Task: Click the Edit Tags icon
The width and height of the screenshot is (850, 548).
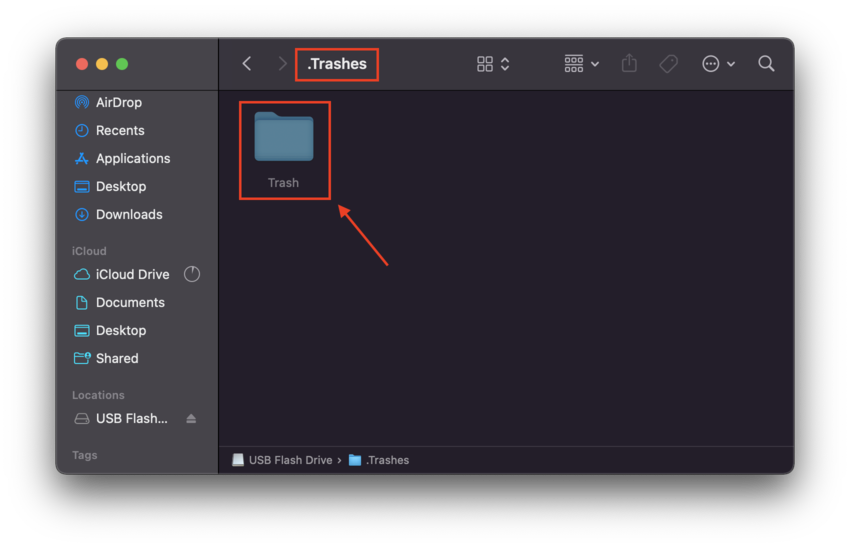Action: (668, 64)
